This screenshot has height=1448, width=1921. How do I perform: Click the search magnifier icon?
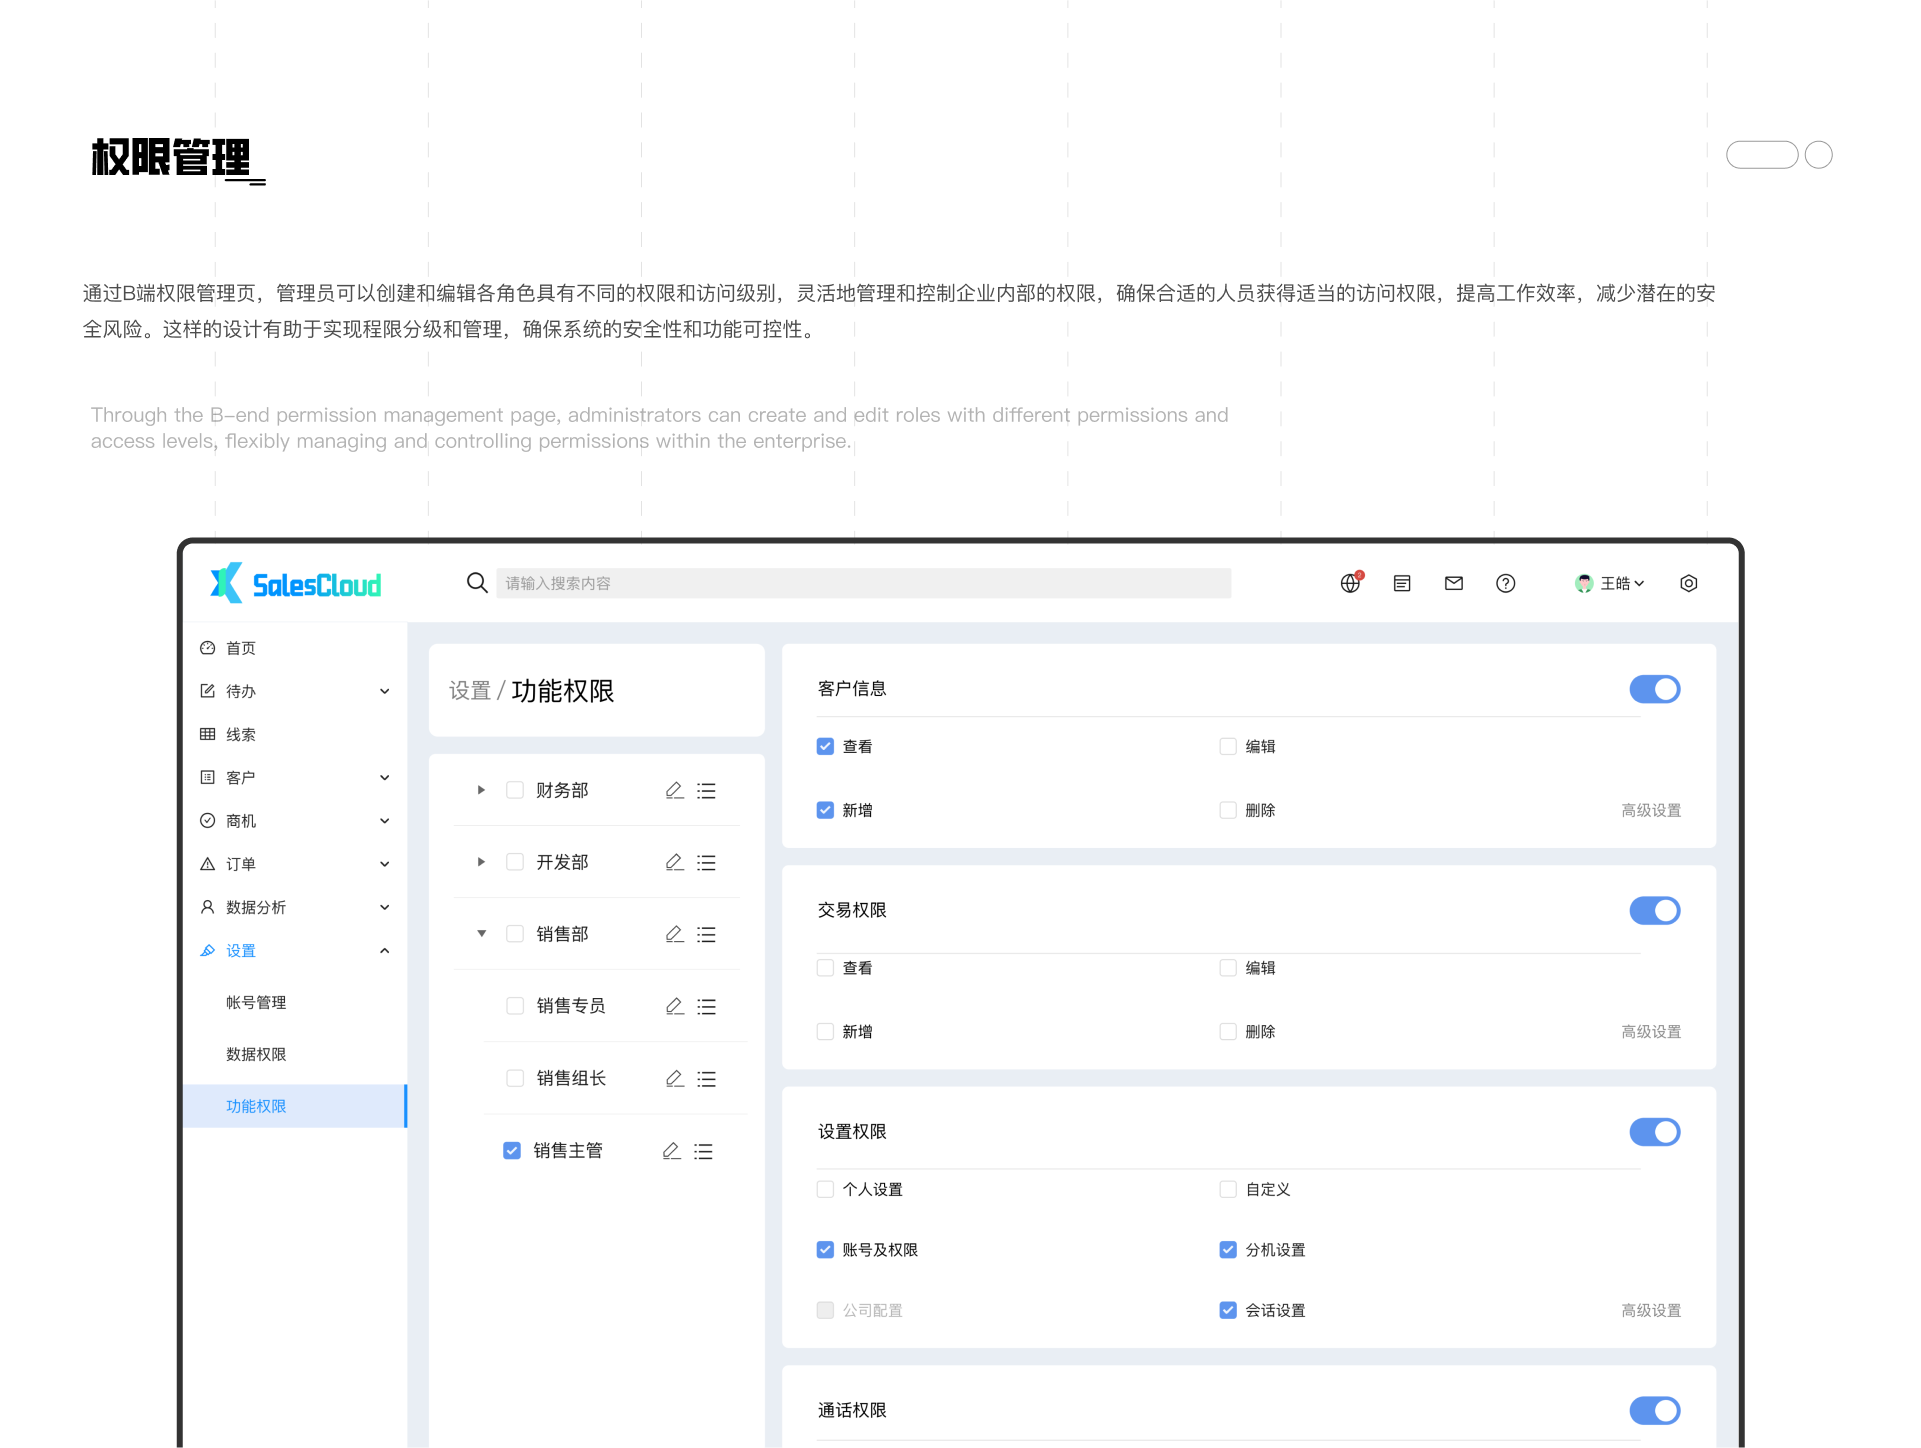coord(477,582)
